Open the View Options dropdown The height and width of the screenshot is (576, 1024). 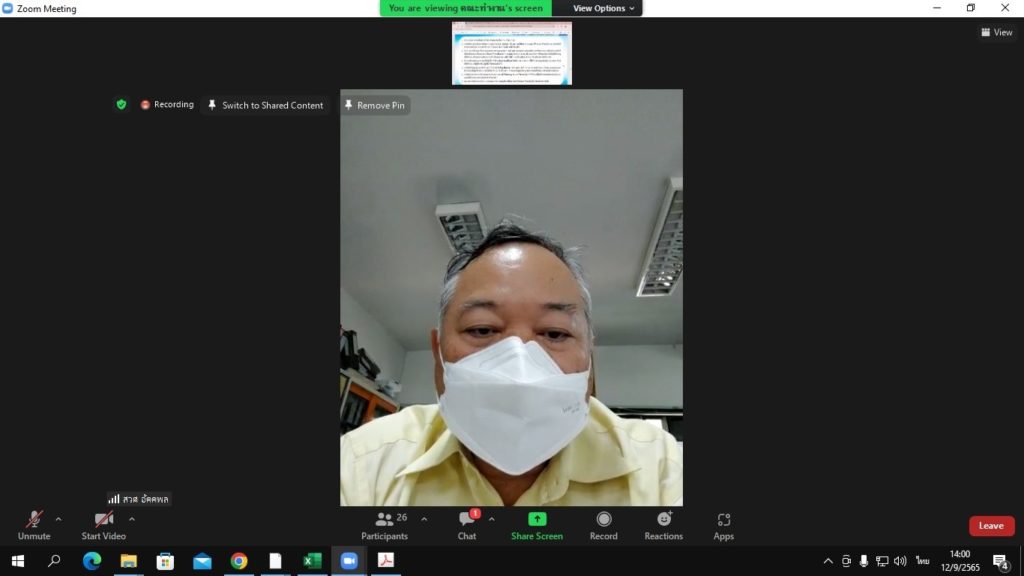[603, 8]
